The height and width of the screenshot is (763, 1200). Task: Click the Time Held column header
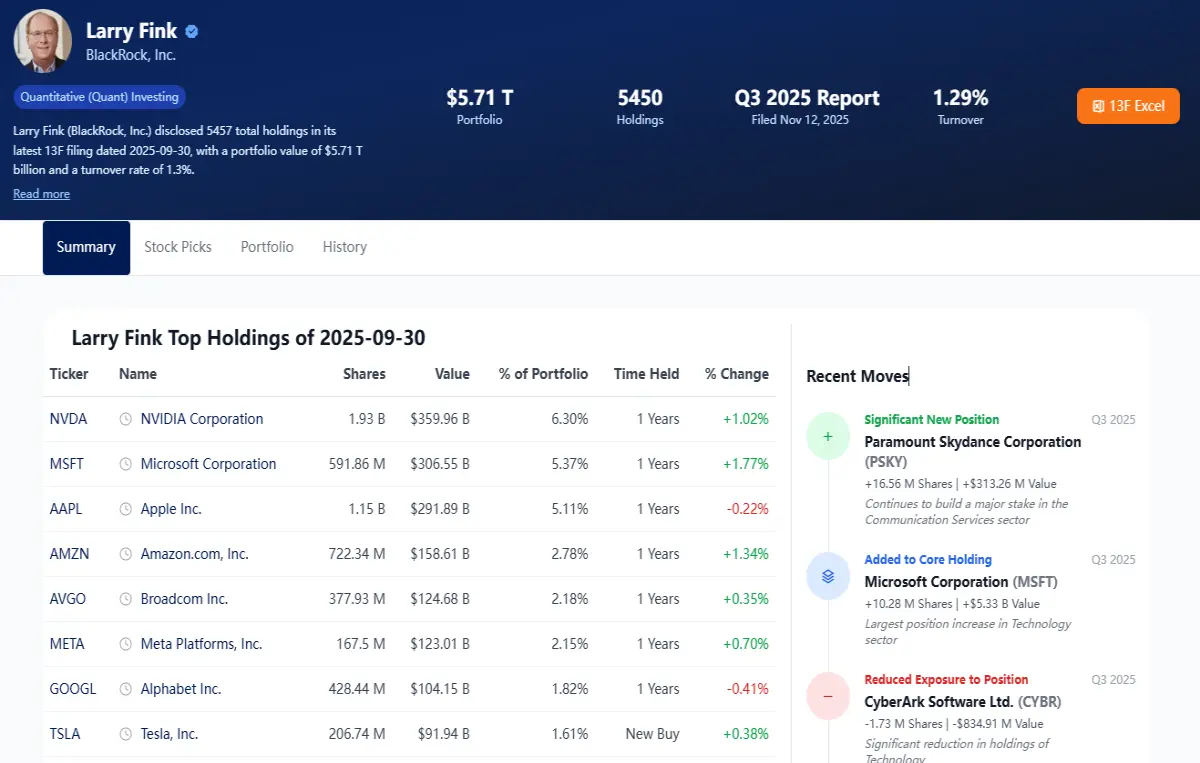[647, 374]
